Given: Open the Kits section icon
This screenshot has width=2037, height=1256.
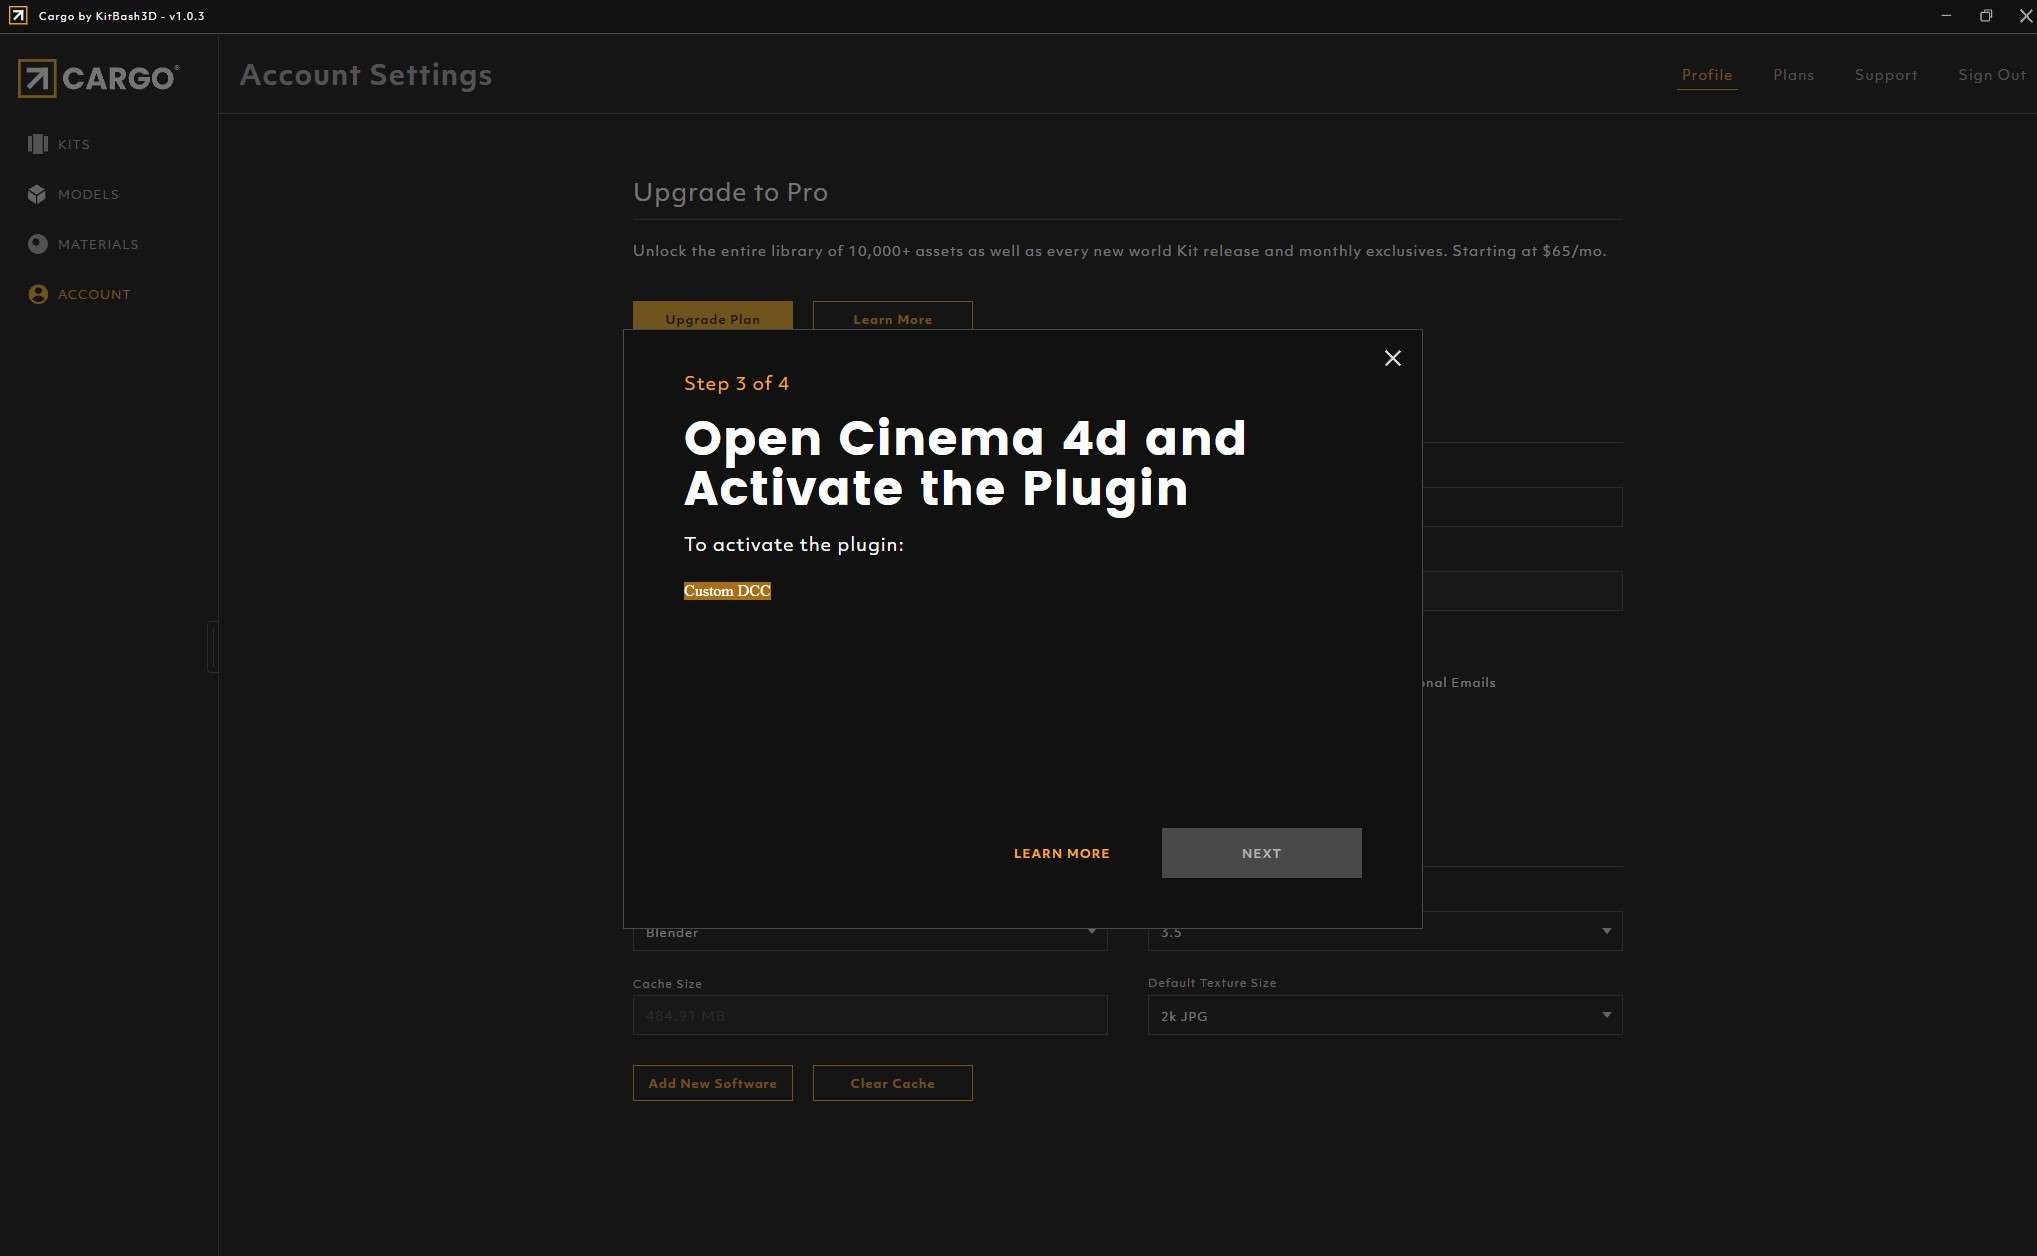Looking at the screenshot, I should tap(38, 144).
